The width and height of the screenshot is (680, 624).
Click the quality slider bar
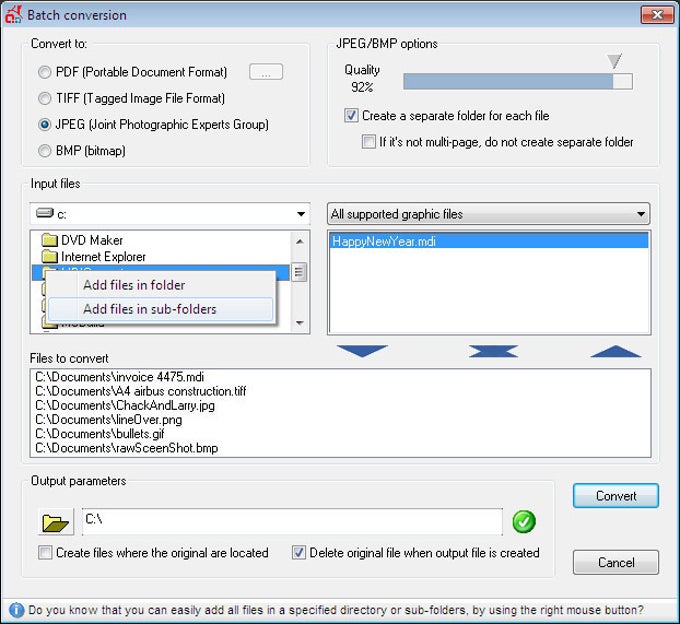[518, 82]
